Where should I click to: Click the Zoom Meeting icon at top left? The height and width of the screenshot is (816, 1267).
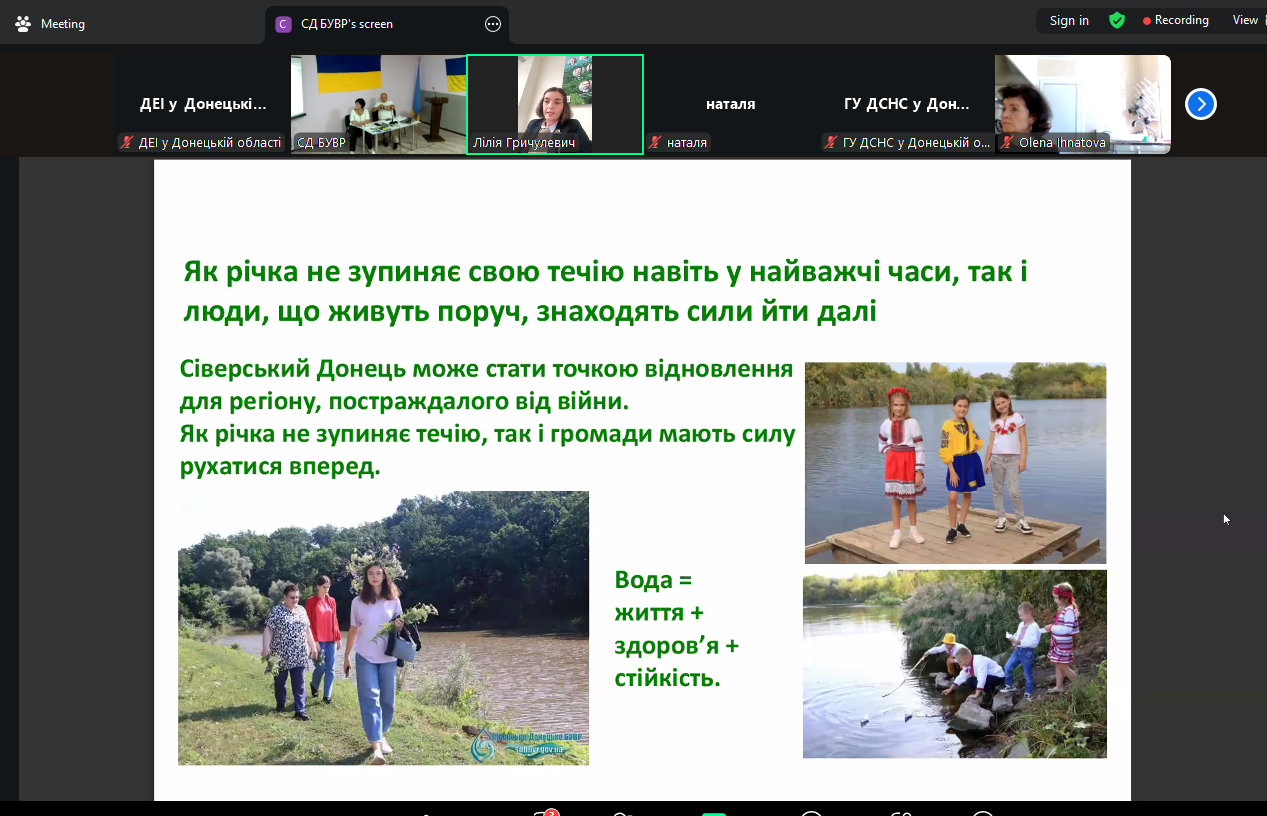click(23, 24)
